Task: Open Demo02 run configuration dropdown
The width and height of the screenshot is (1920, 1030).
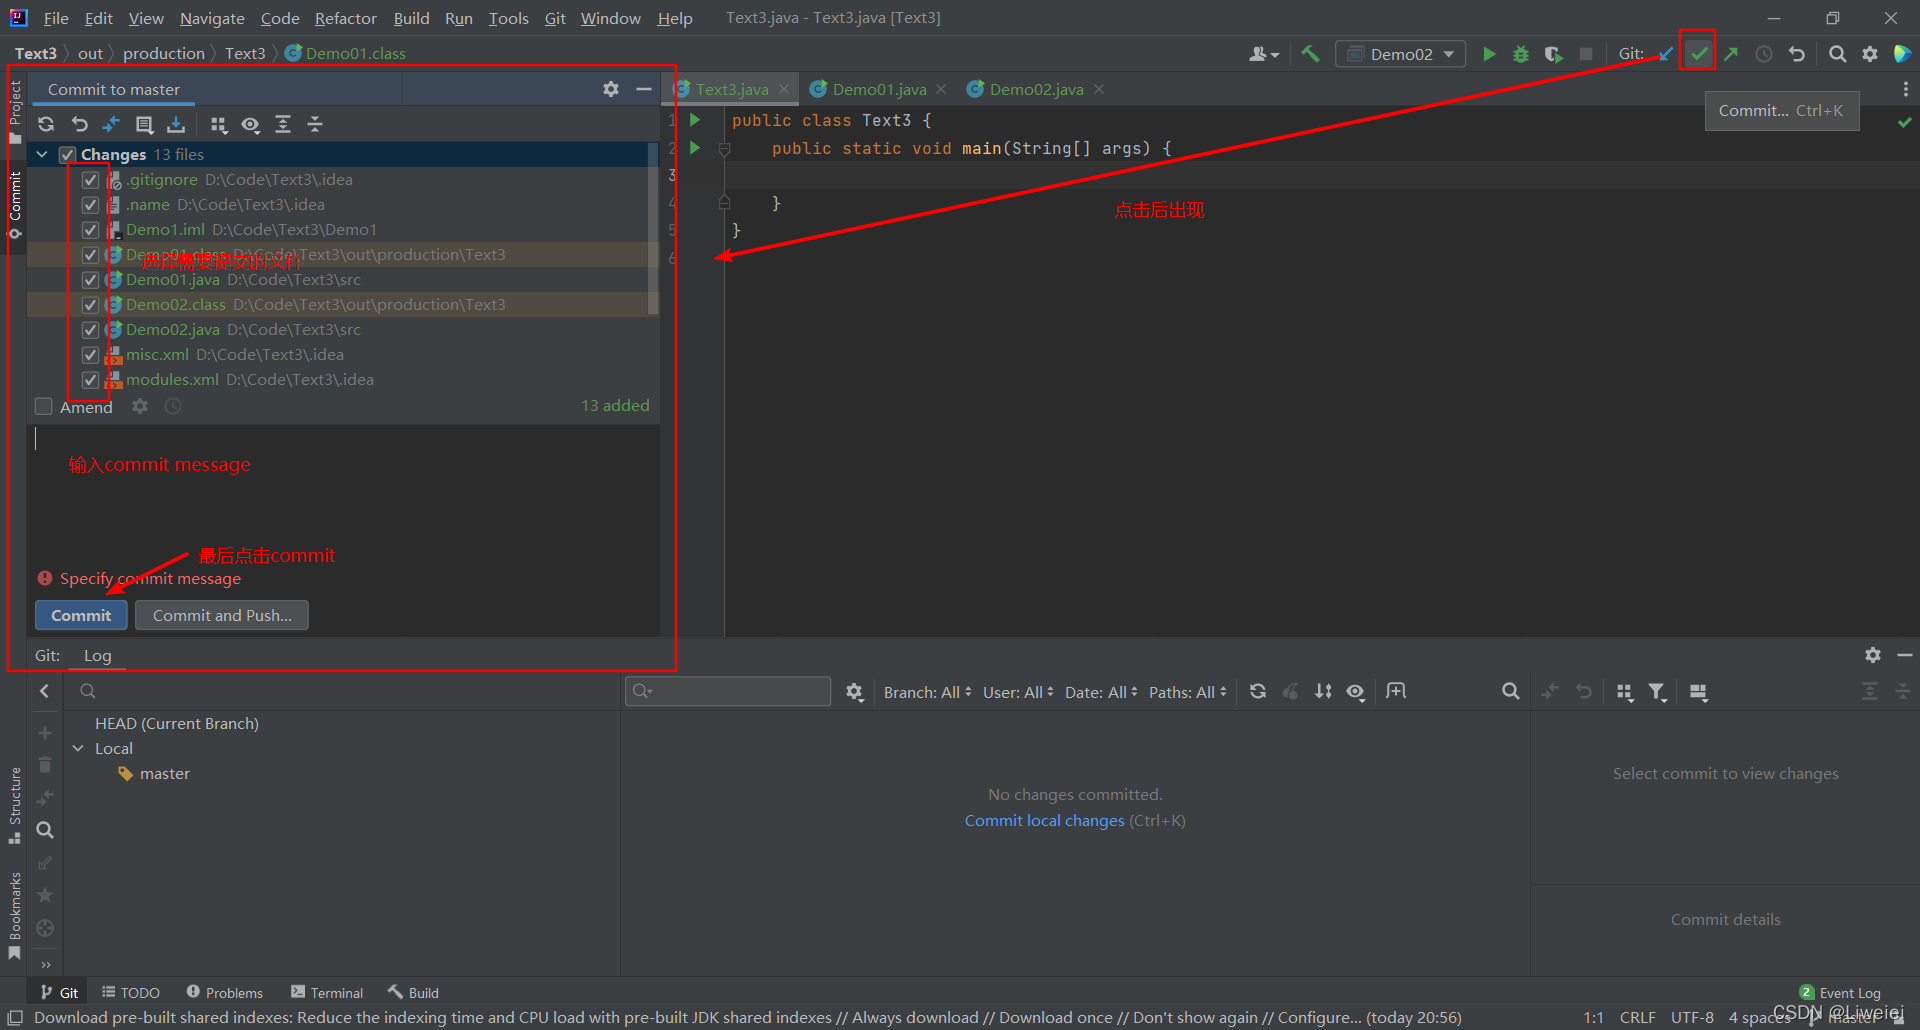Action: click(1401, 54)
